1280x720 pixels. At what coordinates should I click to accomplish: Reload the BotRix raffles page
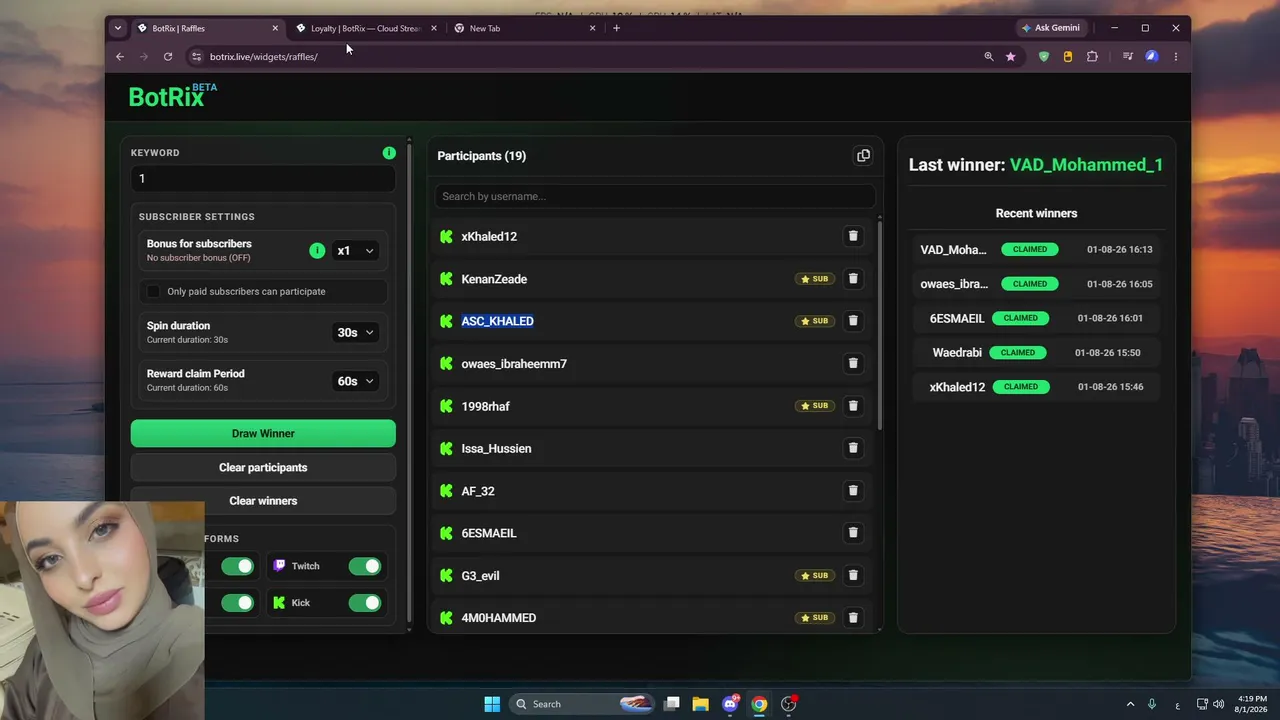(x=168, y=57)
